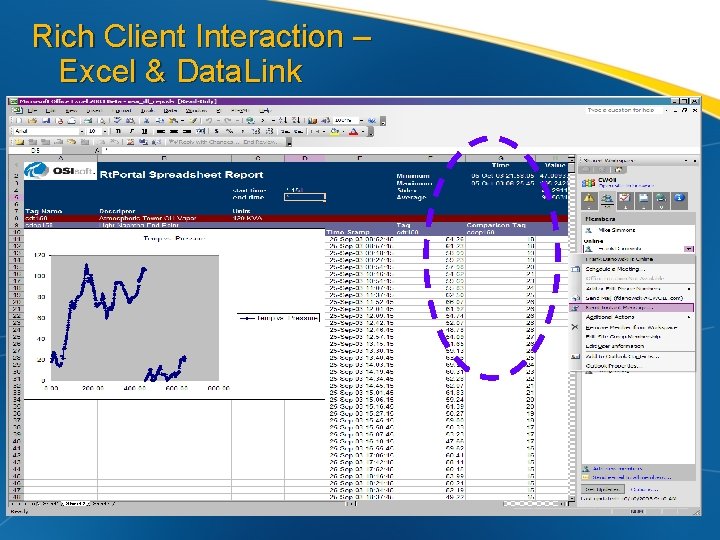The height and width of the screenshot is (540, 720).
Task: Click the vertical scrollbar down arrow
Action: pyautogui.click(x=572, y=498)
